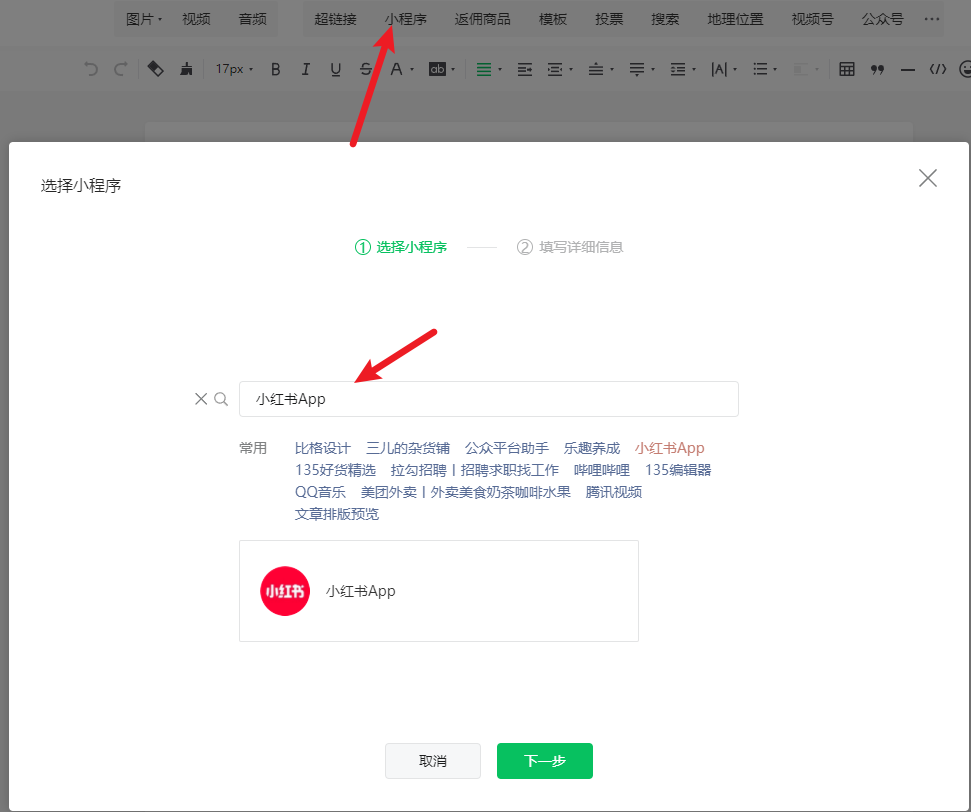Expand the font color dropdown arrow
Image resolution: width=971 pixels, height=812 pixels.
coord(412,69)
